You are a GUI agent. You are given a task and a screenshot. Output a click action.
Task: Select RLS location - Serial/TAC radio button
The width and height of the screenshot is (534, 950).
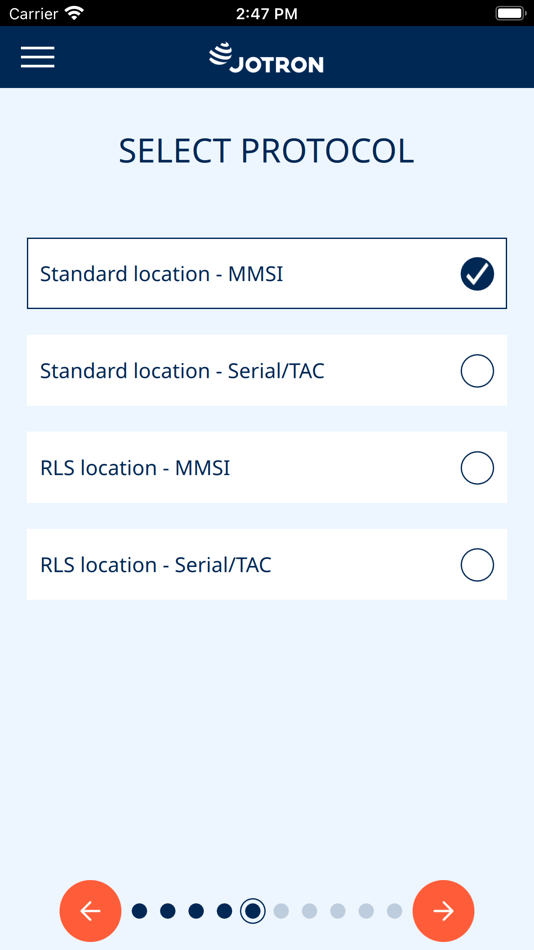point(477,565)
